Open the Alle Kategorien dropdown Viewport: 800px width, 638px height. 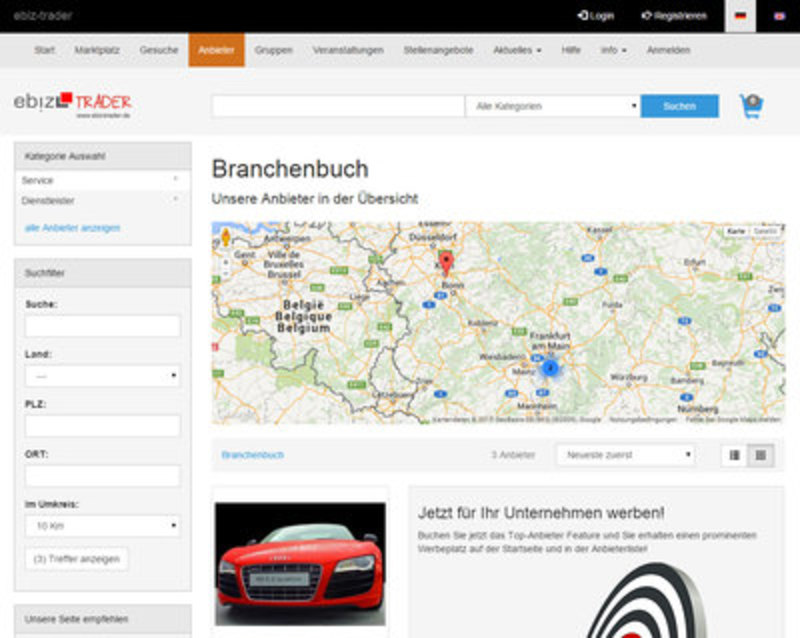tap(553, 106)
